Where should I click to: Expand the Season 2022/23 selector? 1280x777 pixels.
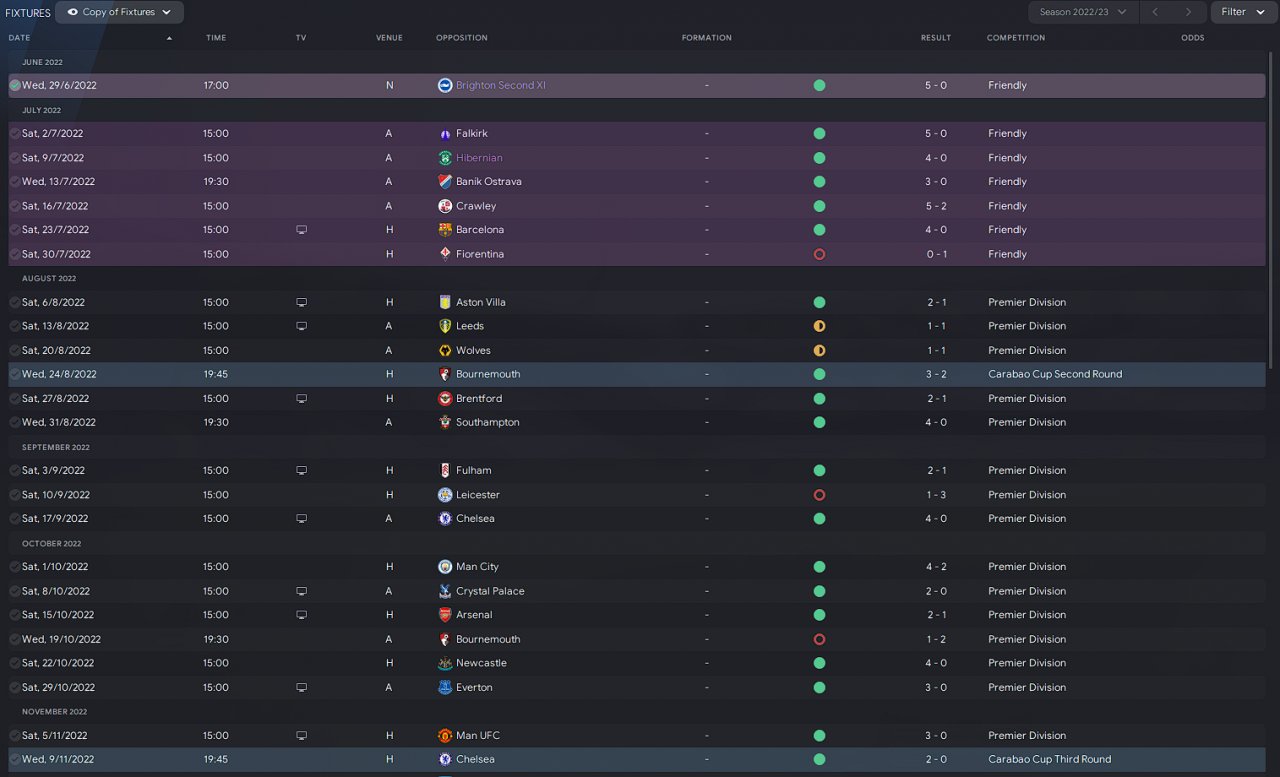tap(1083, 12)
